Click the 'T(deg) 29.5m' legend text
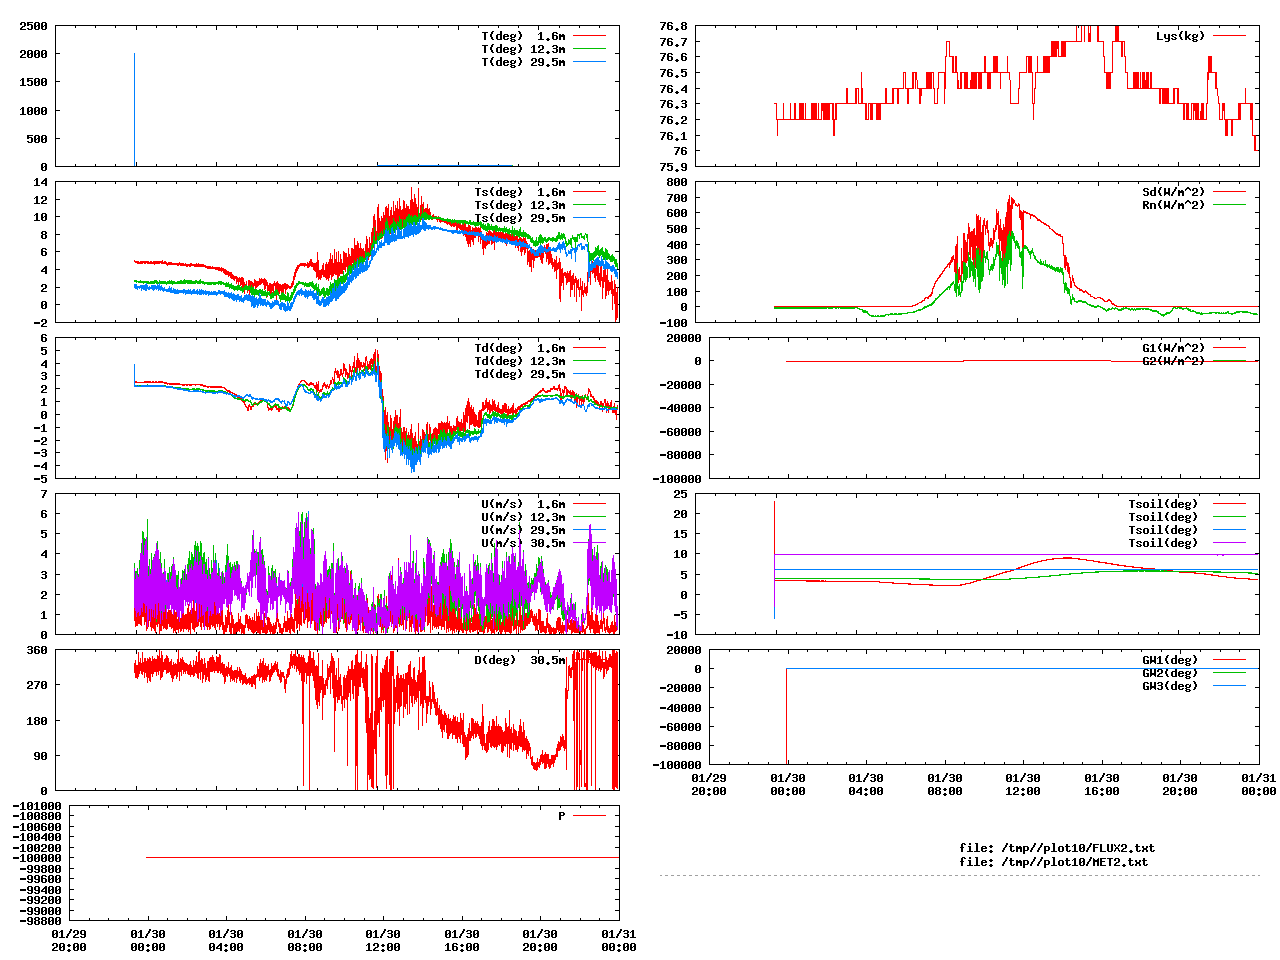 (x=523, y=62)
